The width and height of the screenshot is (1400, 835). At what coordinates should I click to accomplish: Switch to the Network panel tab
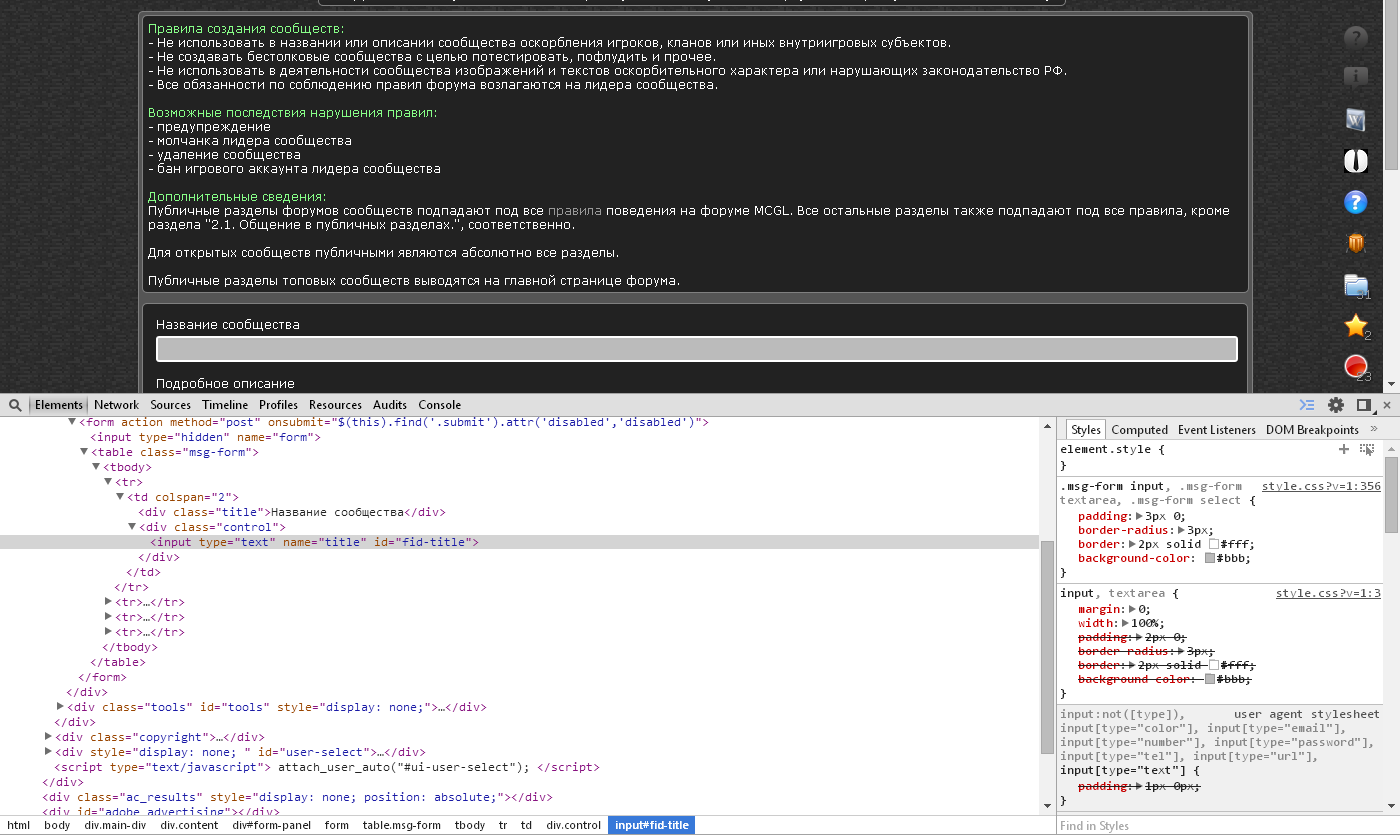click(116, 405)
